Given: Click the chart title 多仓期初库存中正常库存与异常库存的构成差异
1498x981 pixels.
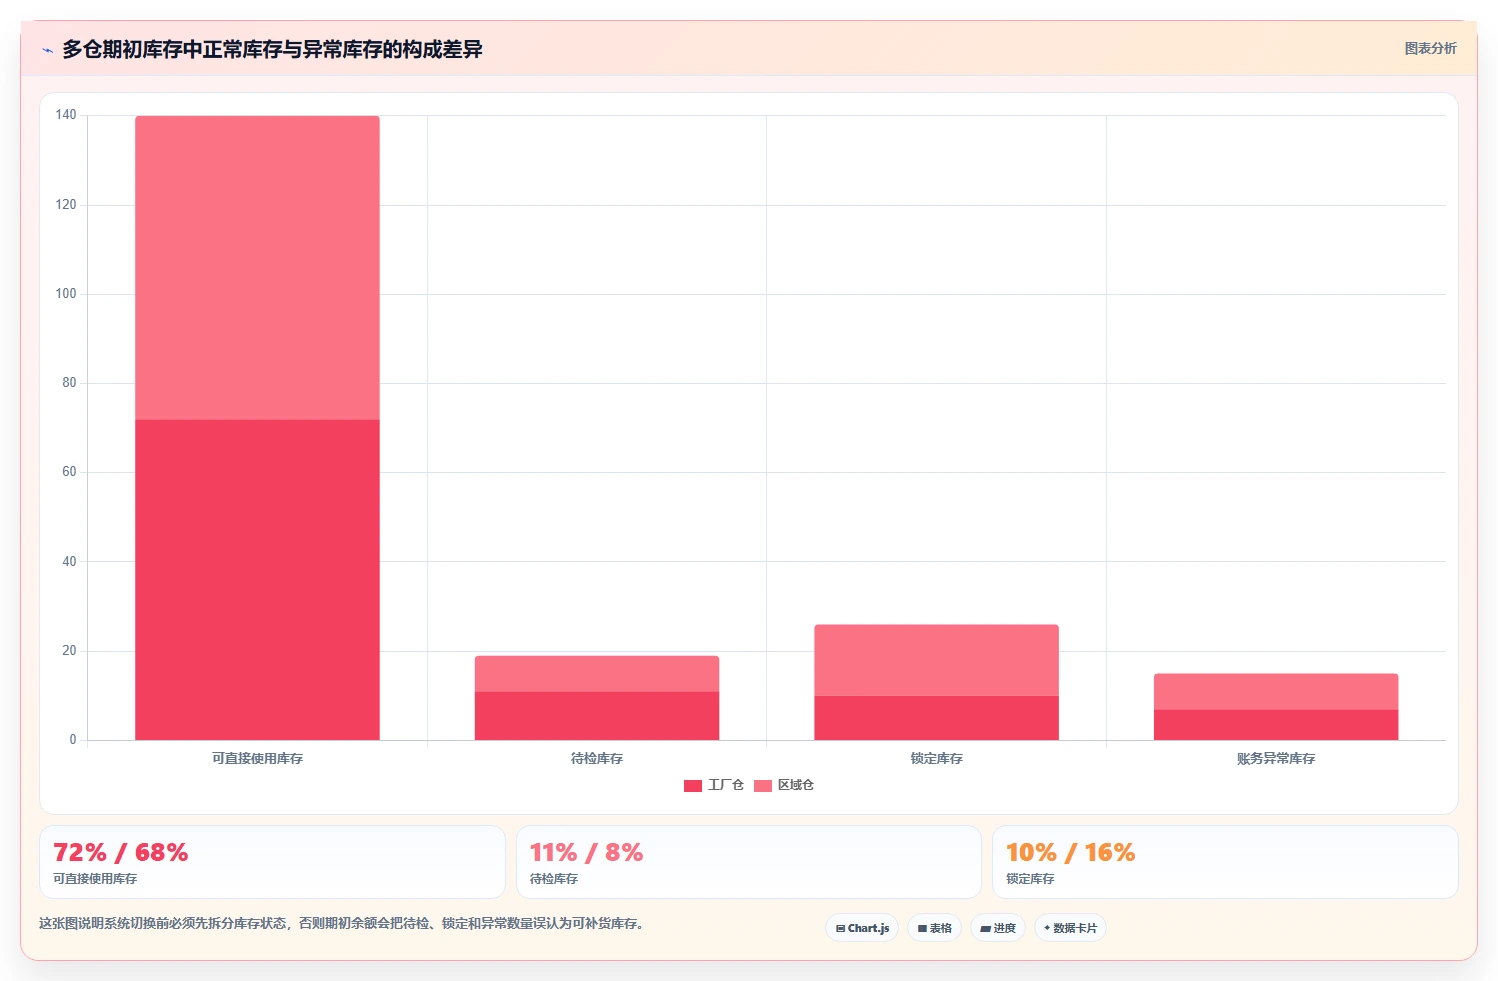Looking at the screenshot, I should click(272, 49).
